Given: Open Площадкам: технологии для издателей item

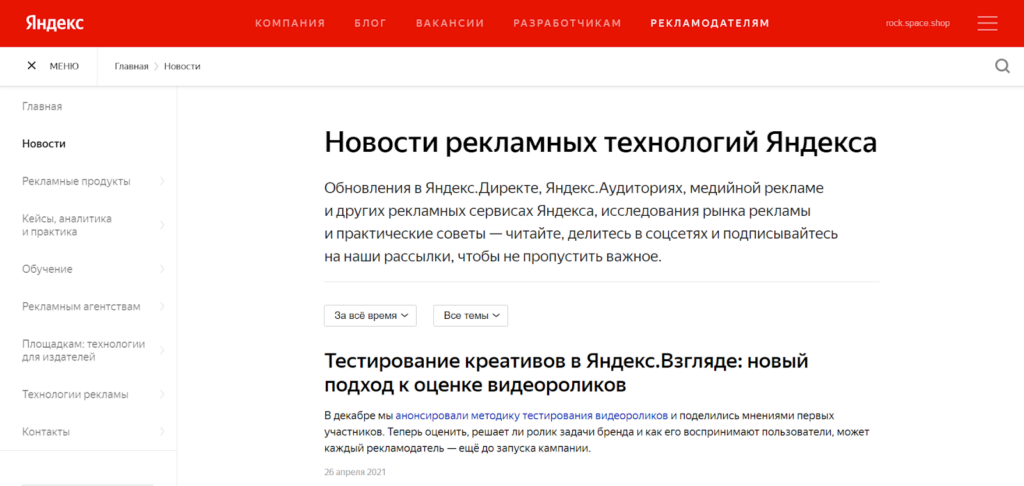Looking at the screenshot, I should (84, 350).
